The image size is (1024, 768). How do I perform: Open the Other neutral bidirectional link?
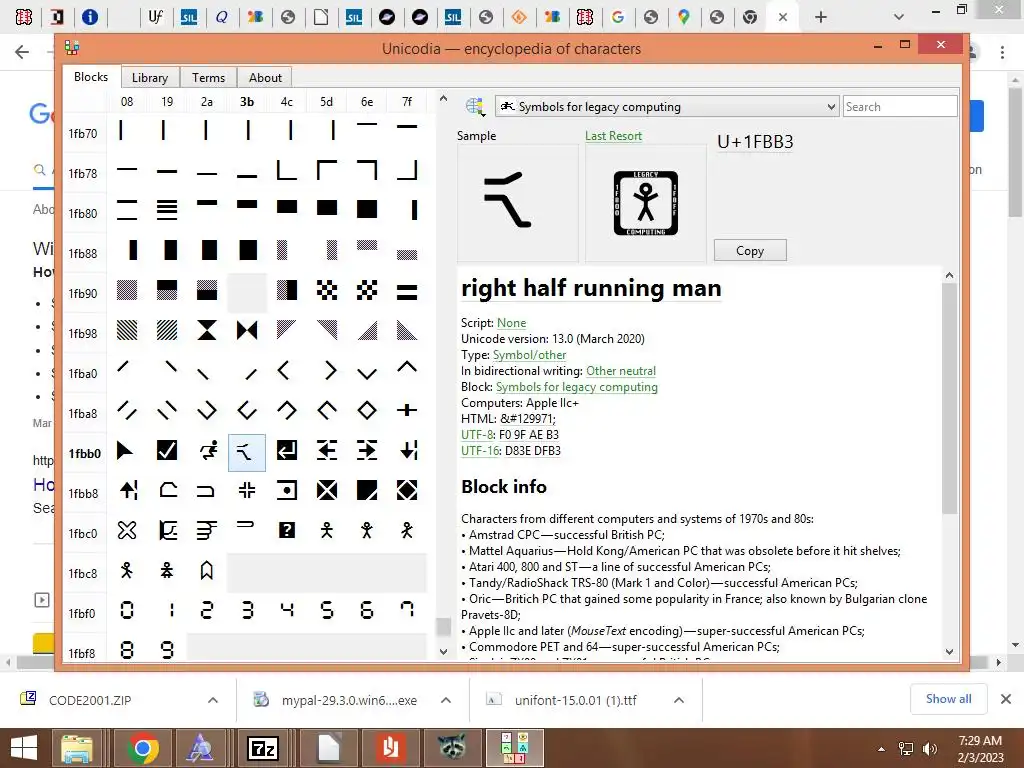tap(620, 371)
